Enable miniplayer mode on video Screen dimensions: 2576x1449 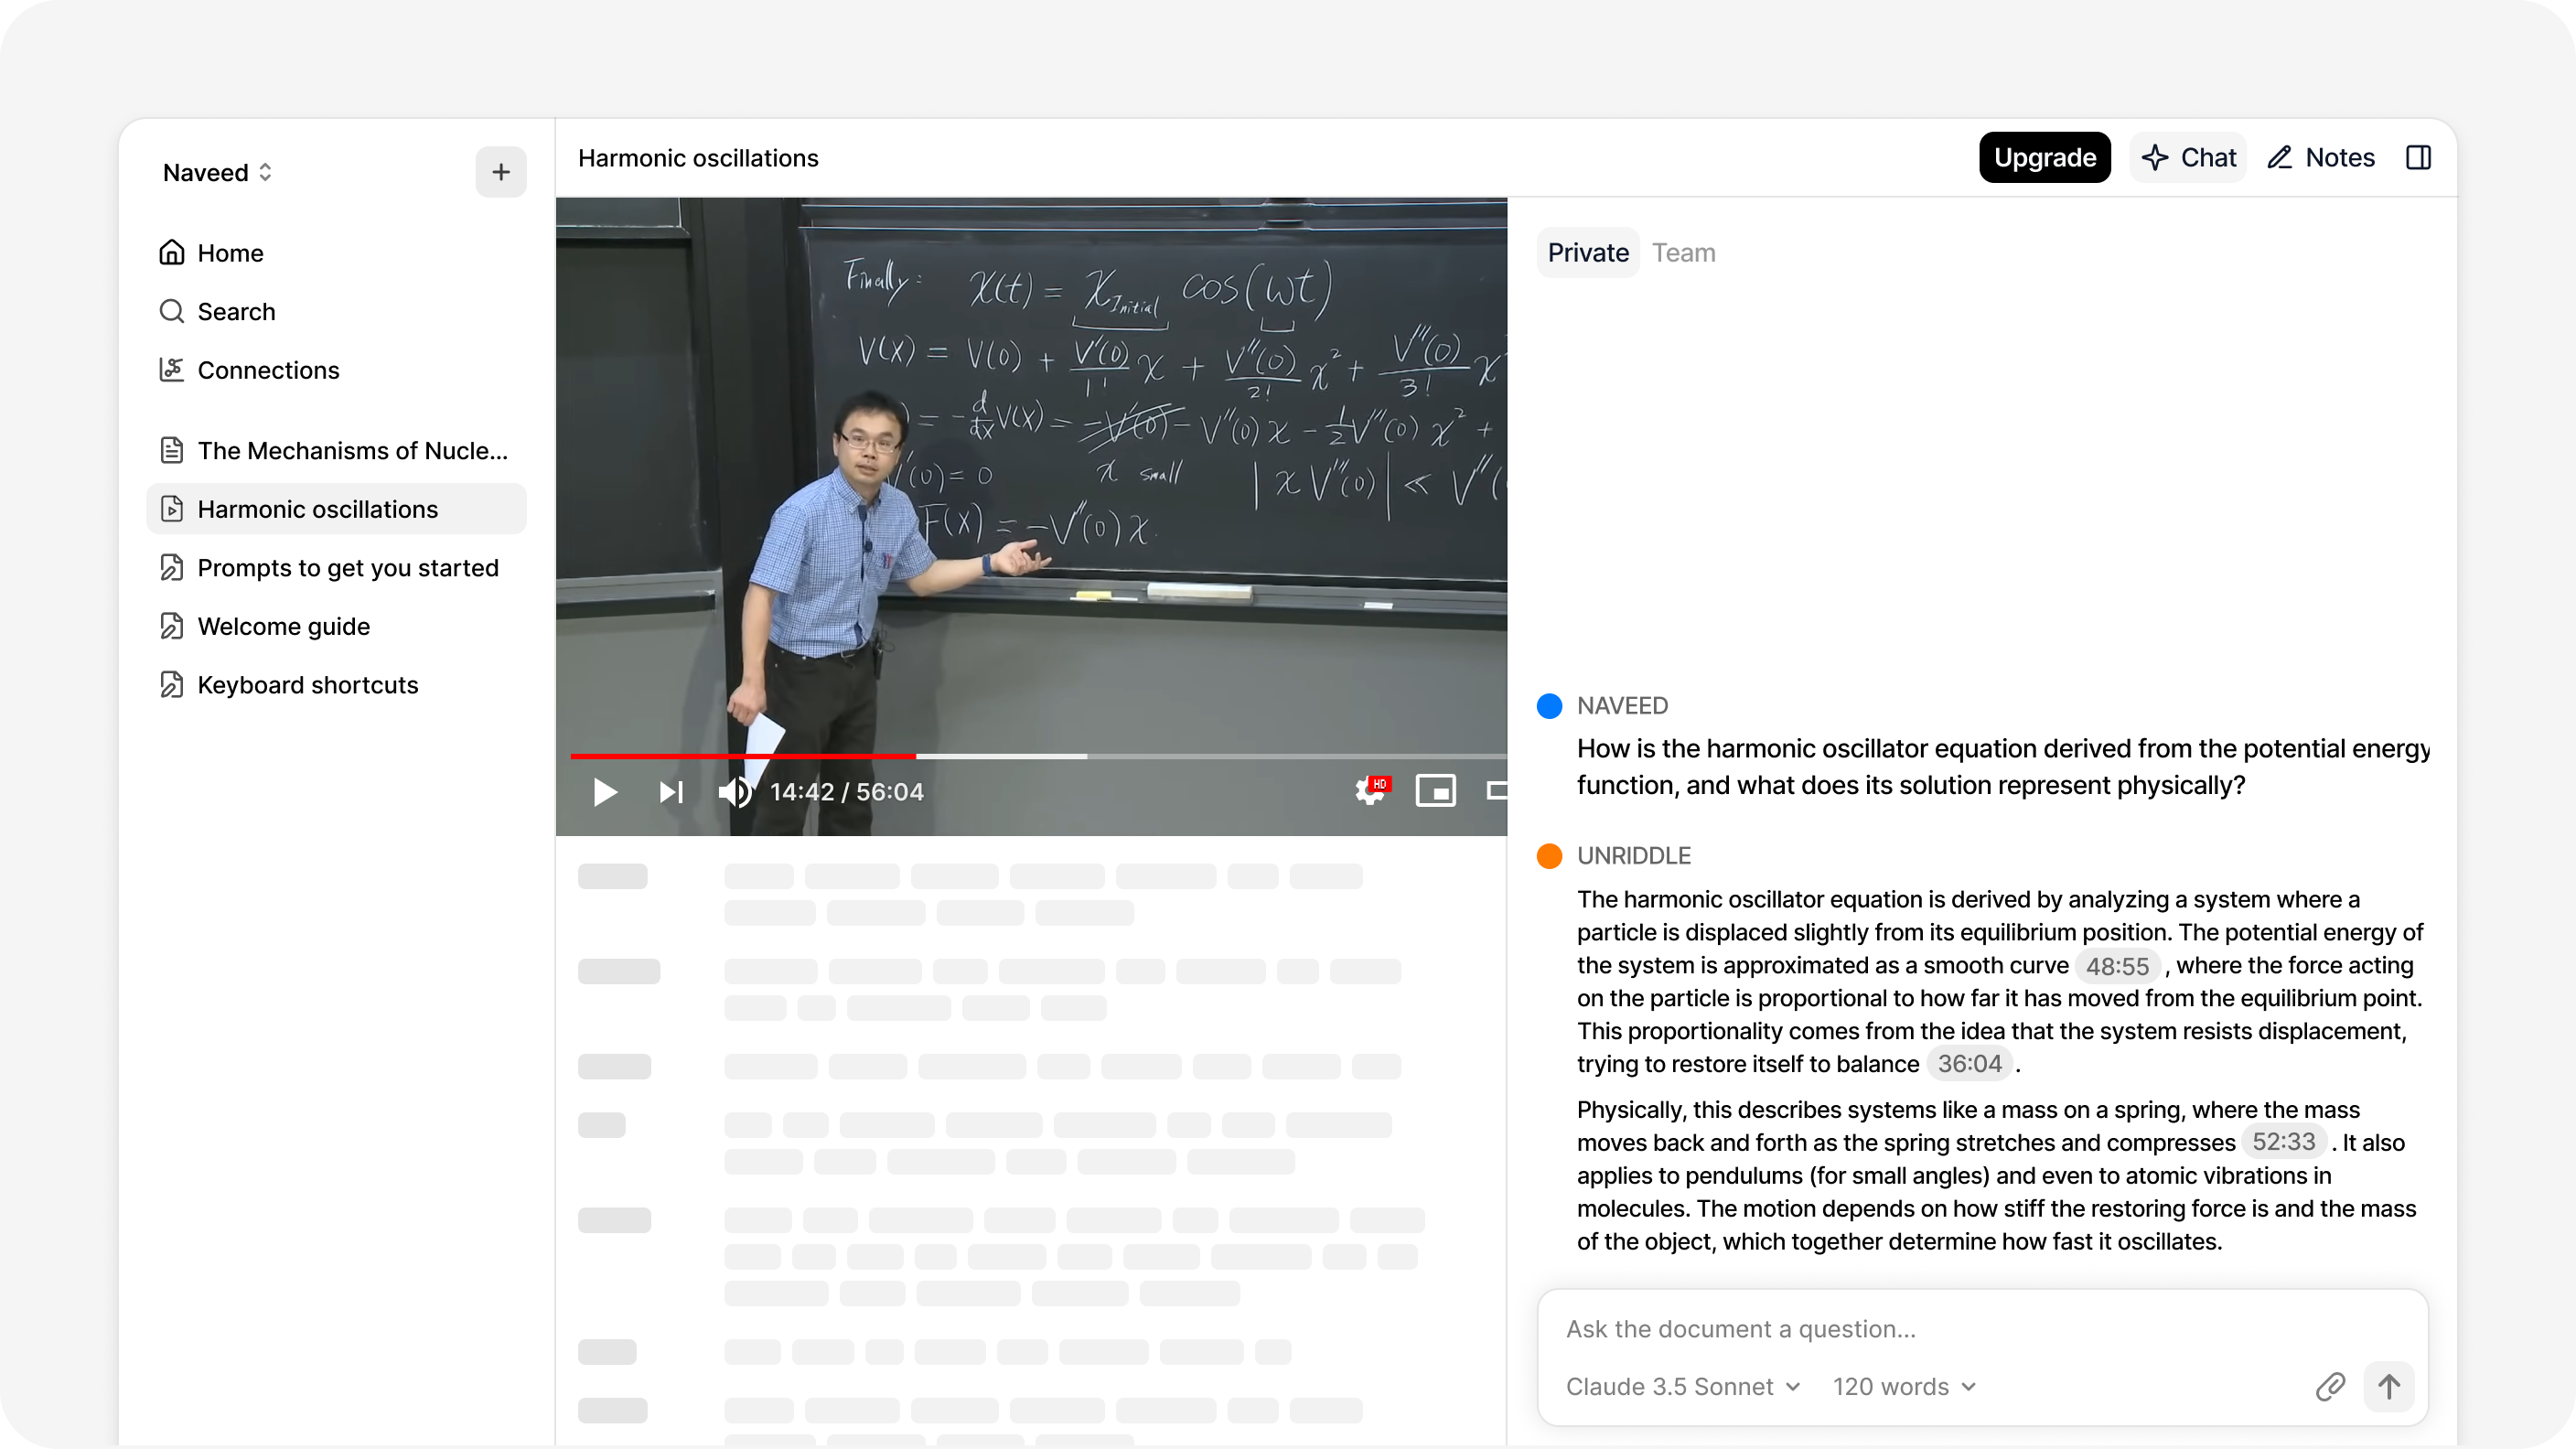click(1435, 791)
